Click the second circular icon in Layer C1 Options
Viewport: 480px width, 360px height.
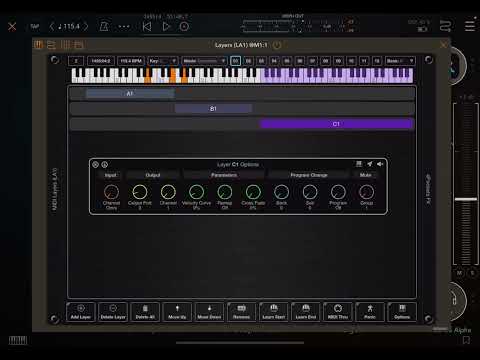click(x=104, y=164)
